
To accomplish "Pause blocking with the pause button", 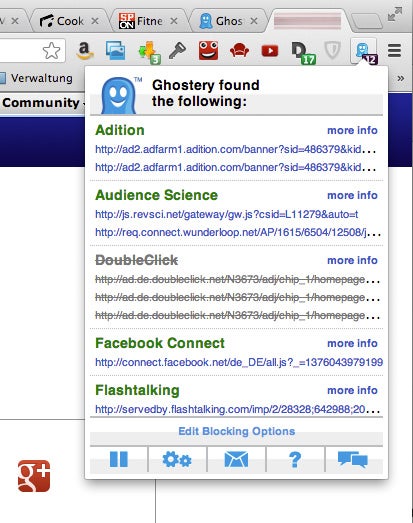I will (119, 459).
